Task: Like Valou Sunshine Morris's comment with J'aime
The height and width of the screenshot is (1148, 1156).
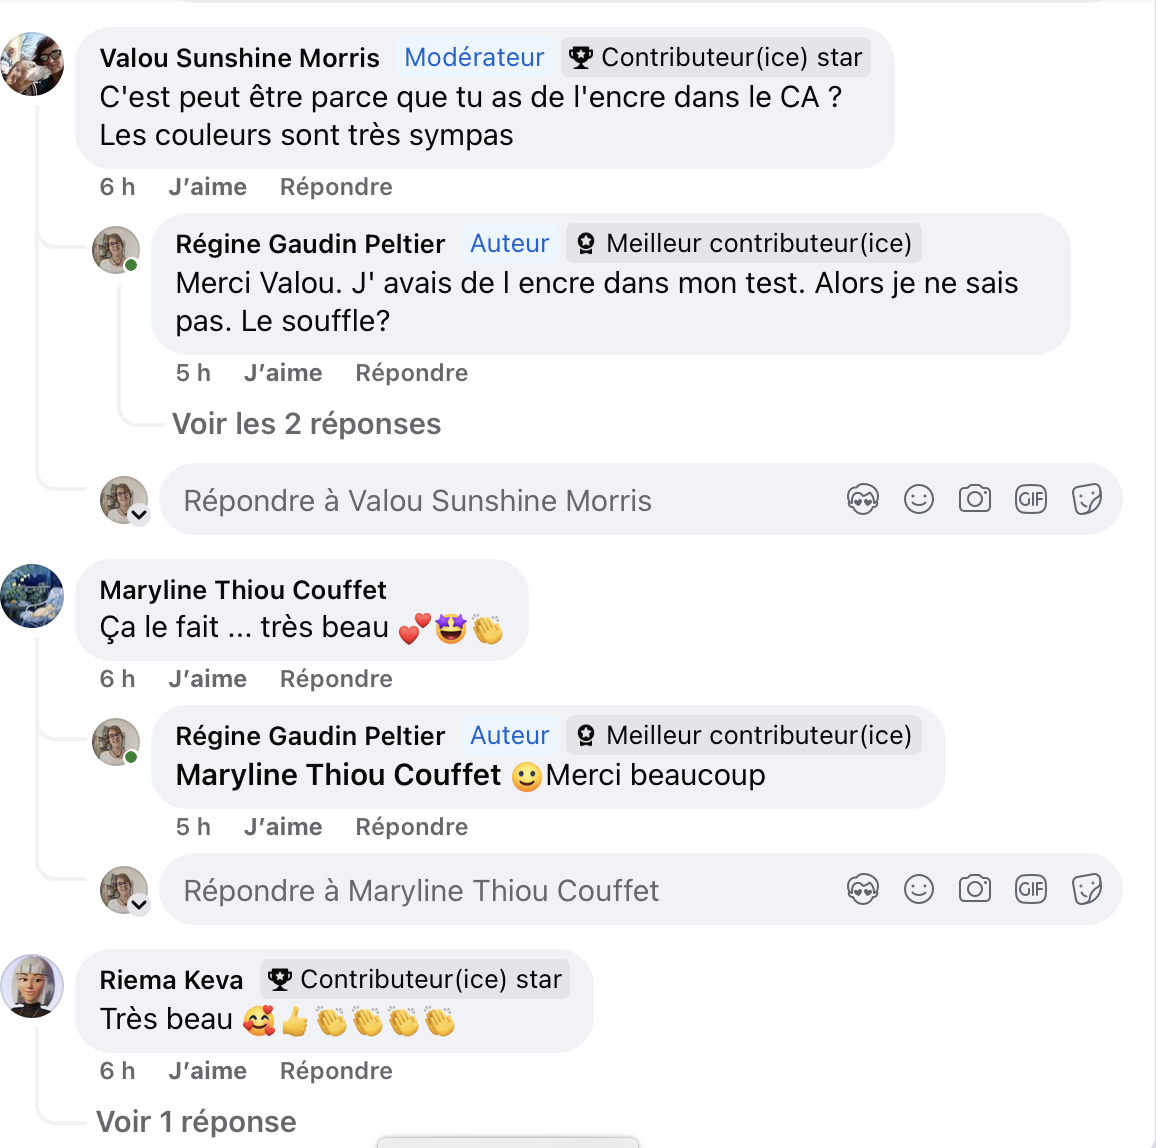Action: [207, 187]
